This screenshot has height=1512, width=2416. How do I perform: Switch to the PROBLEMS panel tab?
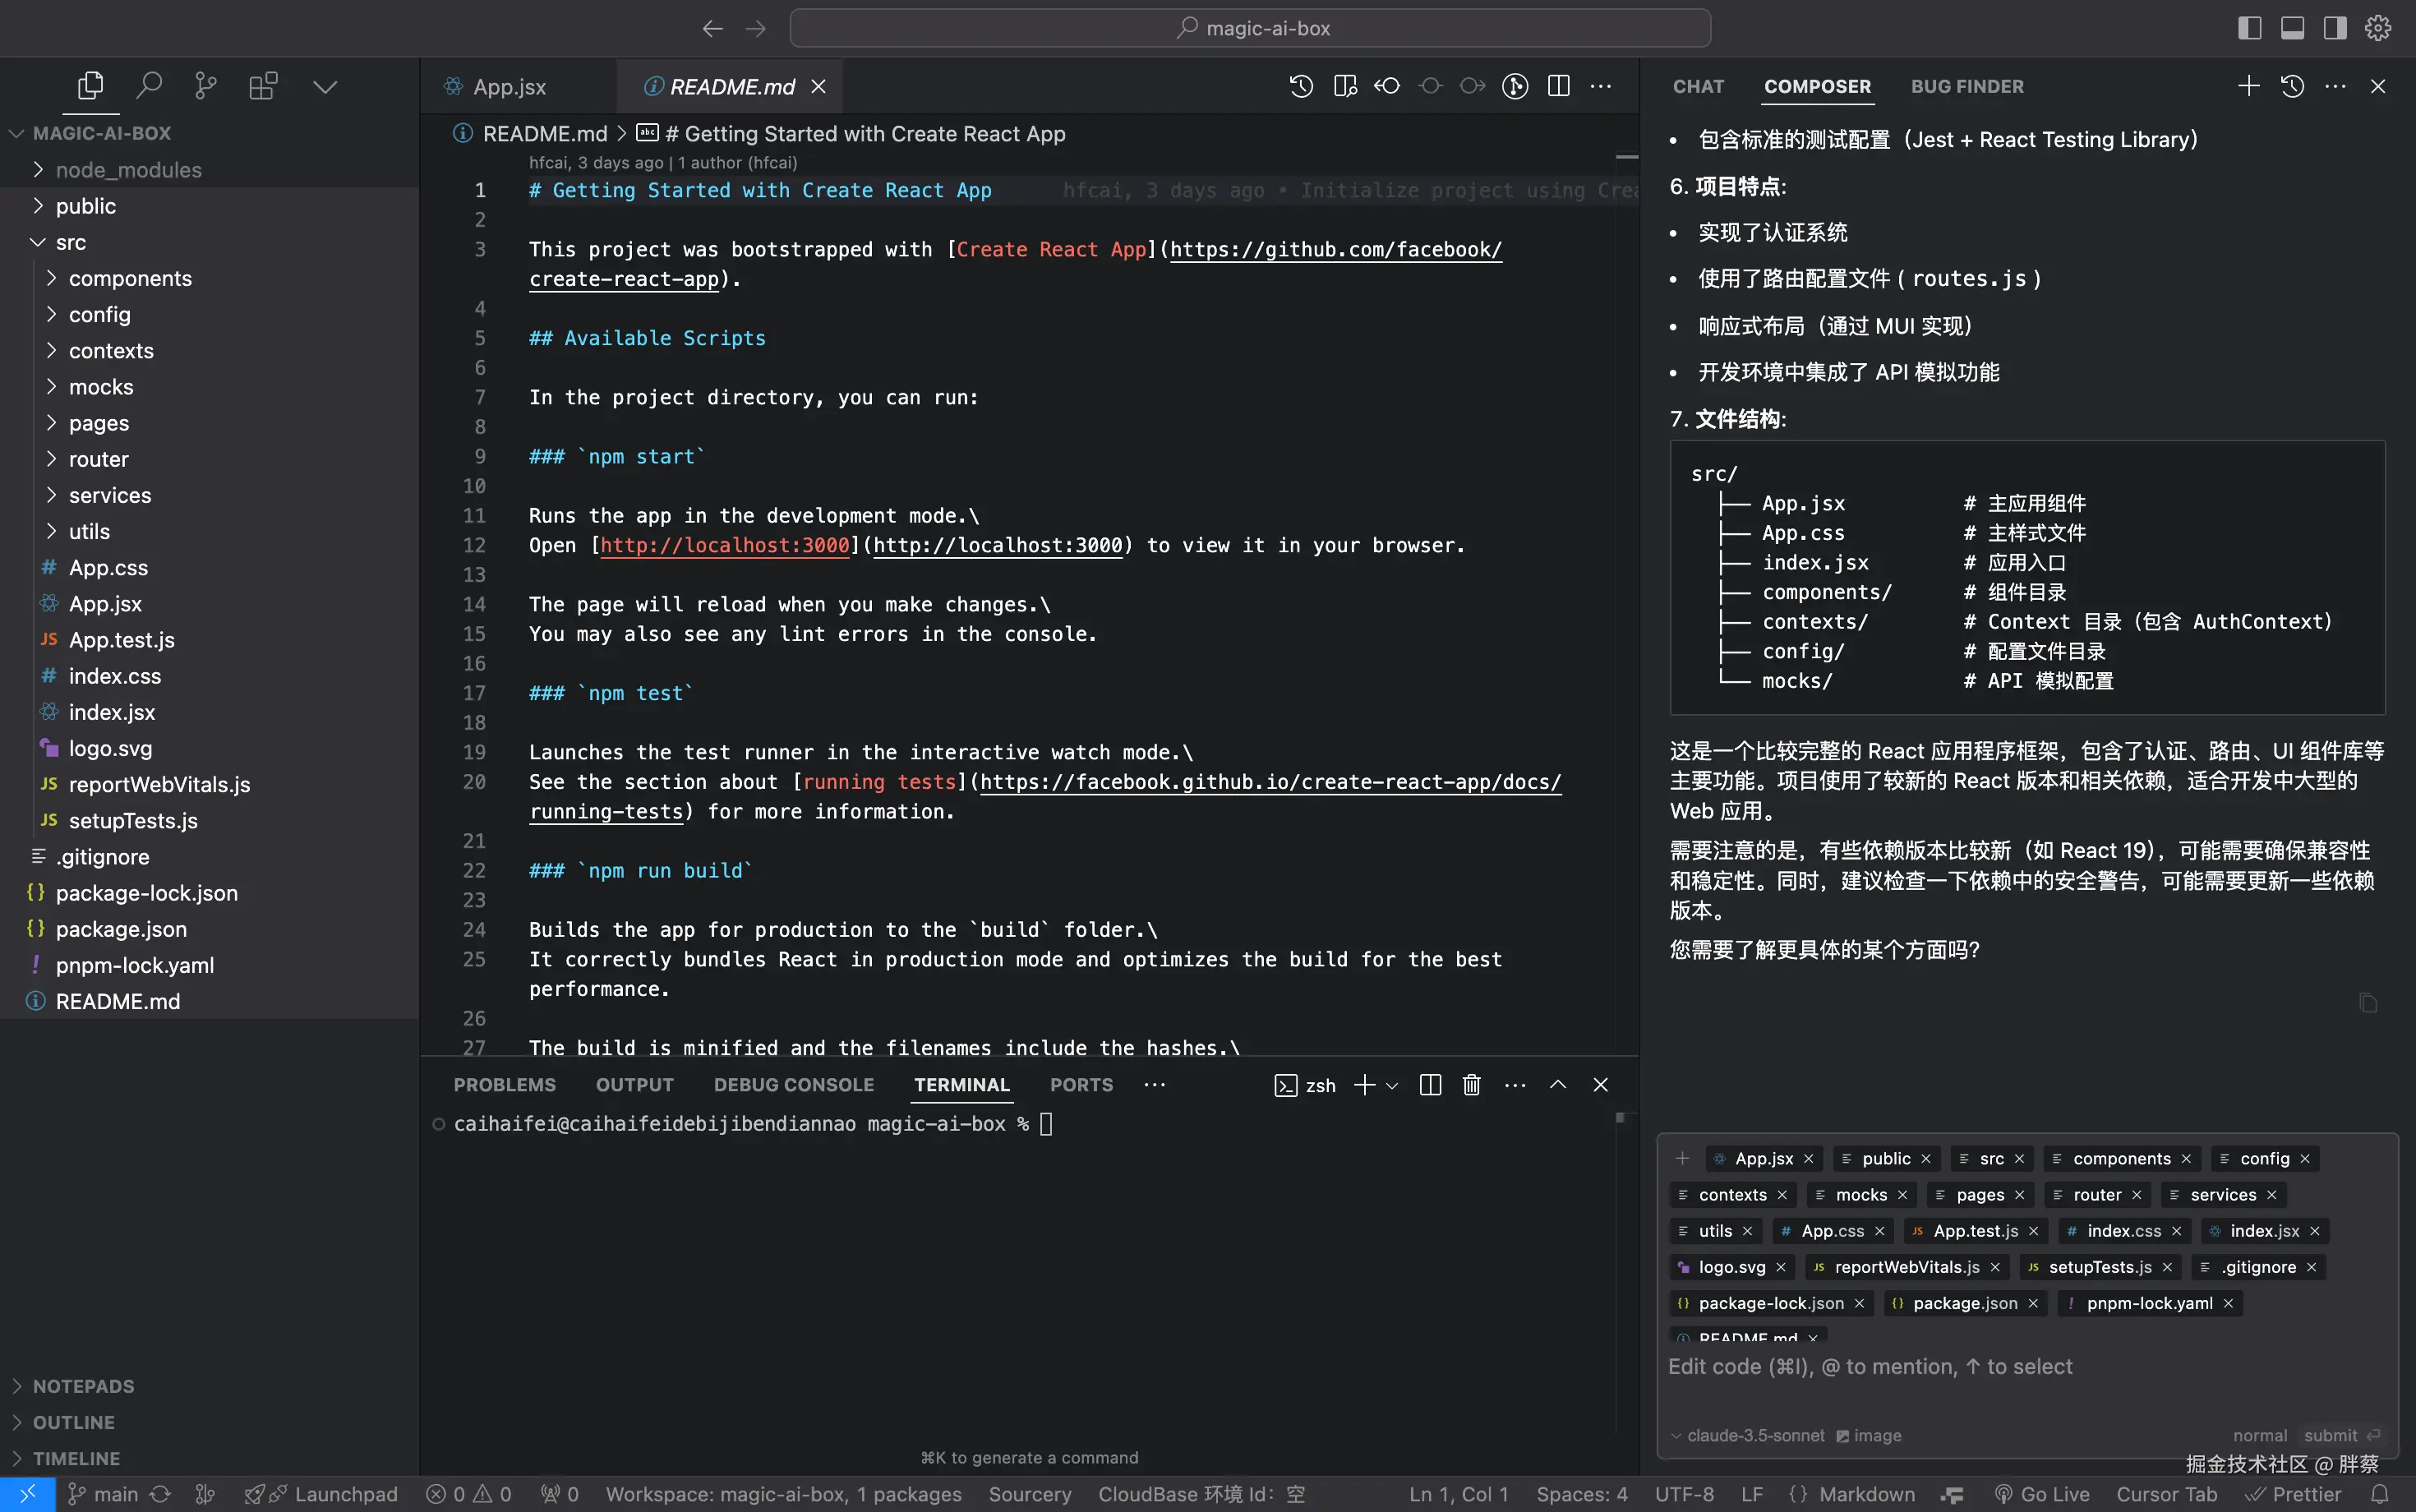click(504, 1085)
